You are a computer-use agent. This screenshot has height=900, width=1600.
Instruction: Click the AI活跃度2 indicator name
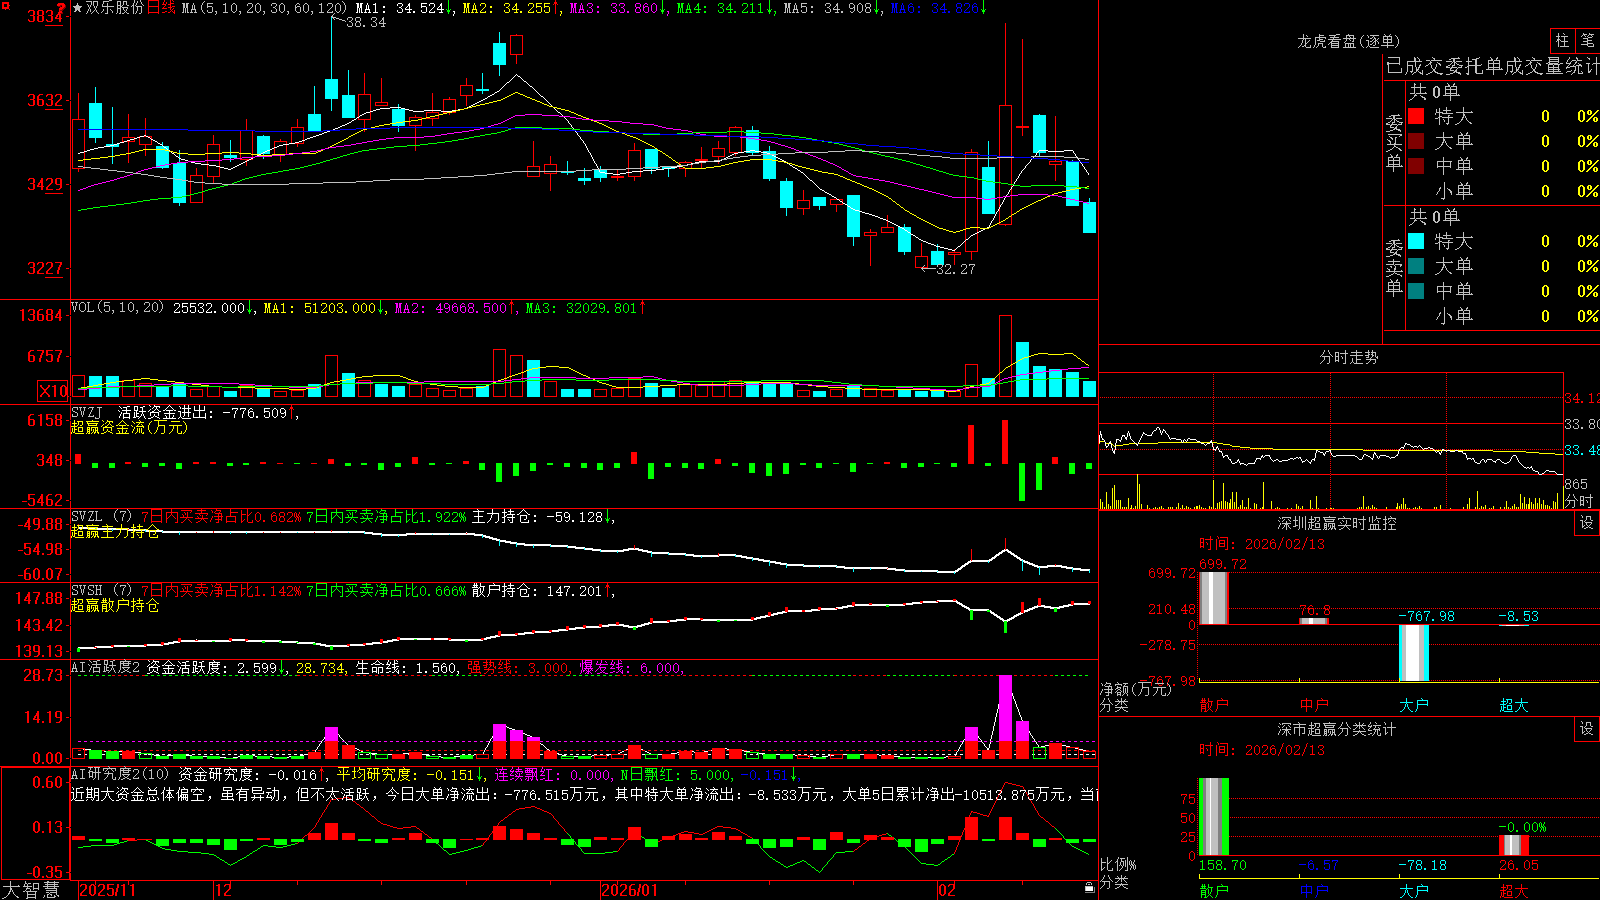[106, 667]
